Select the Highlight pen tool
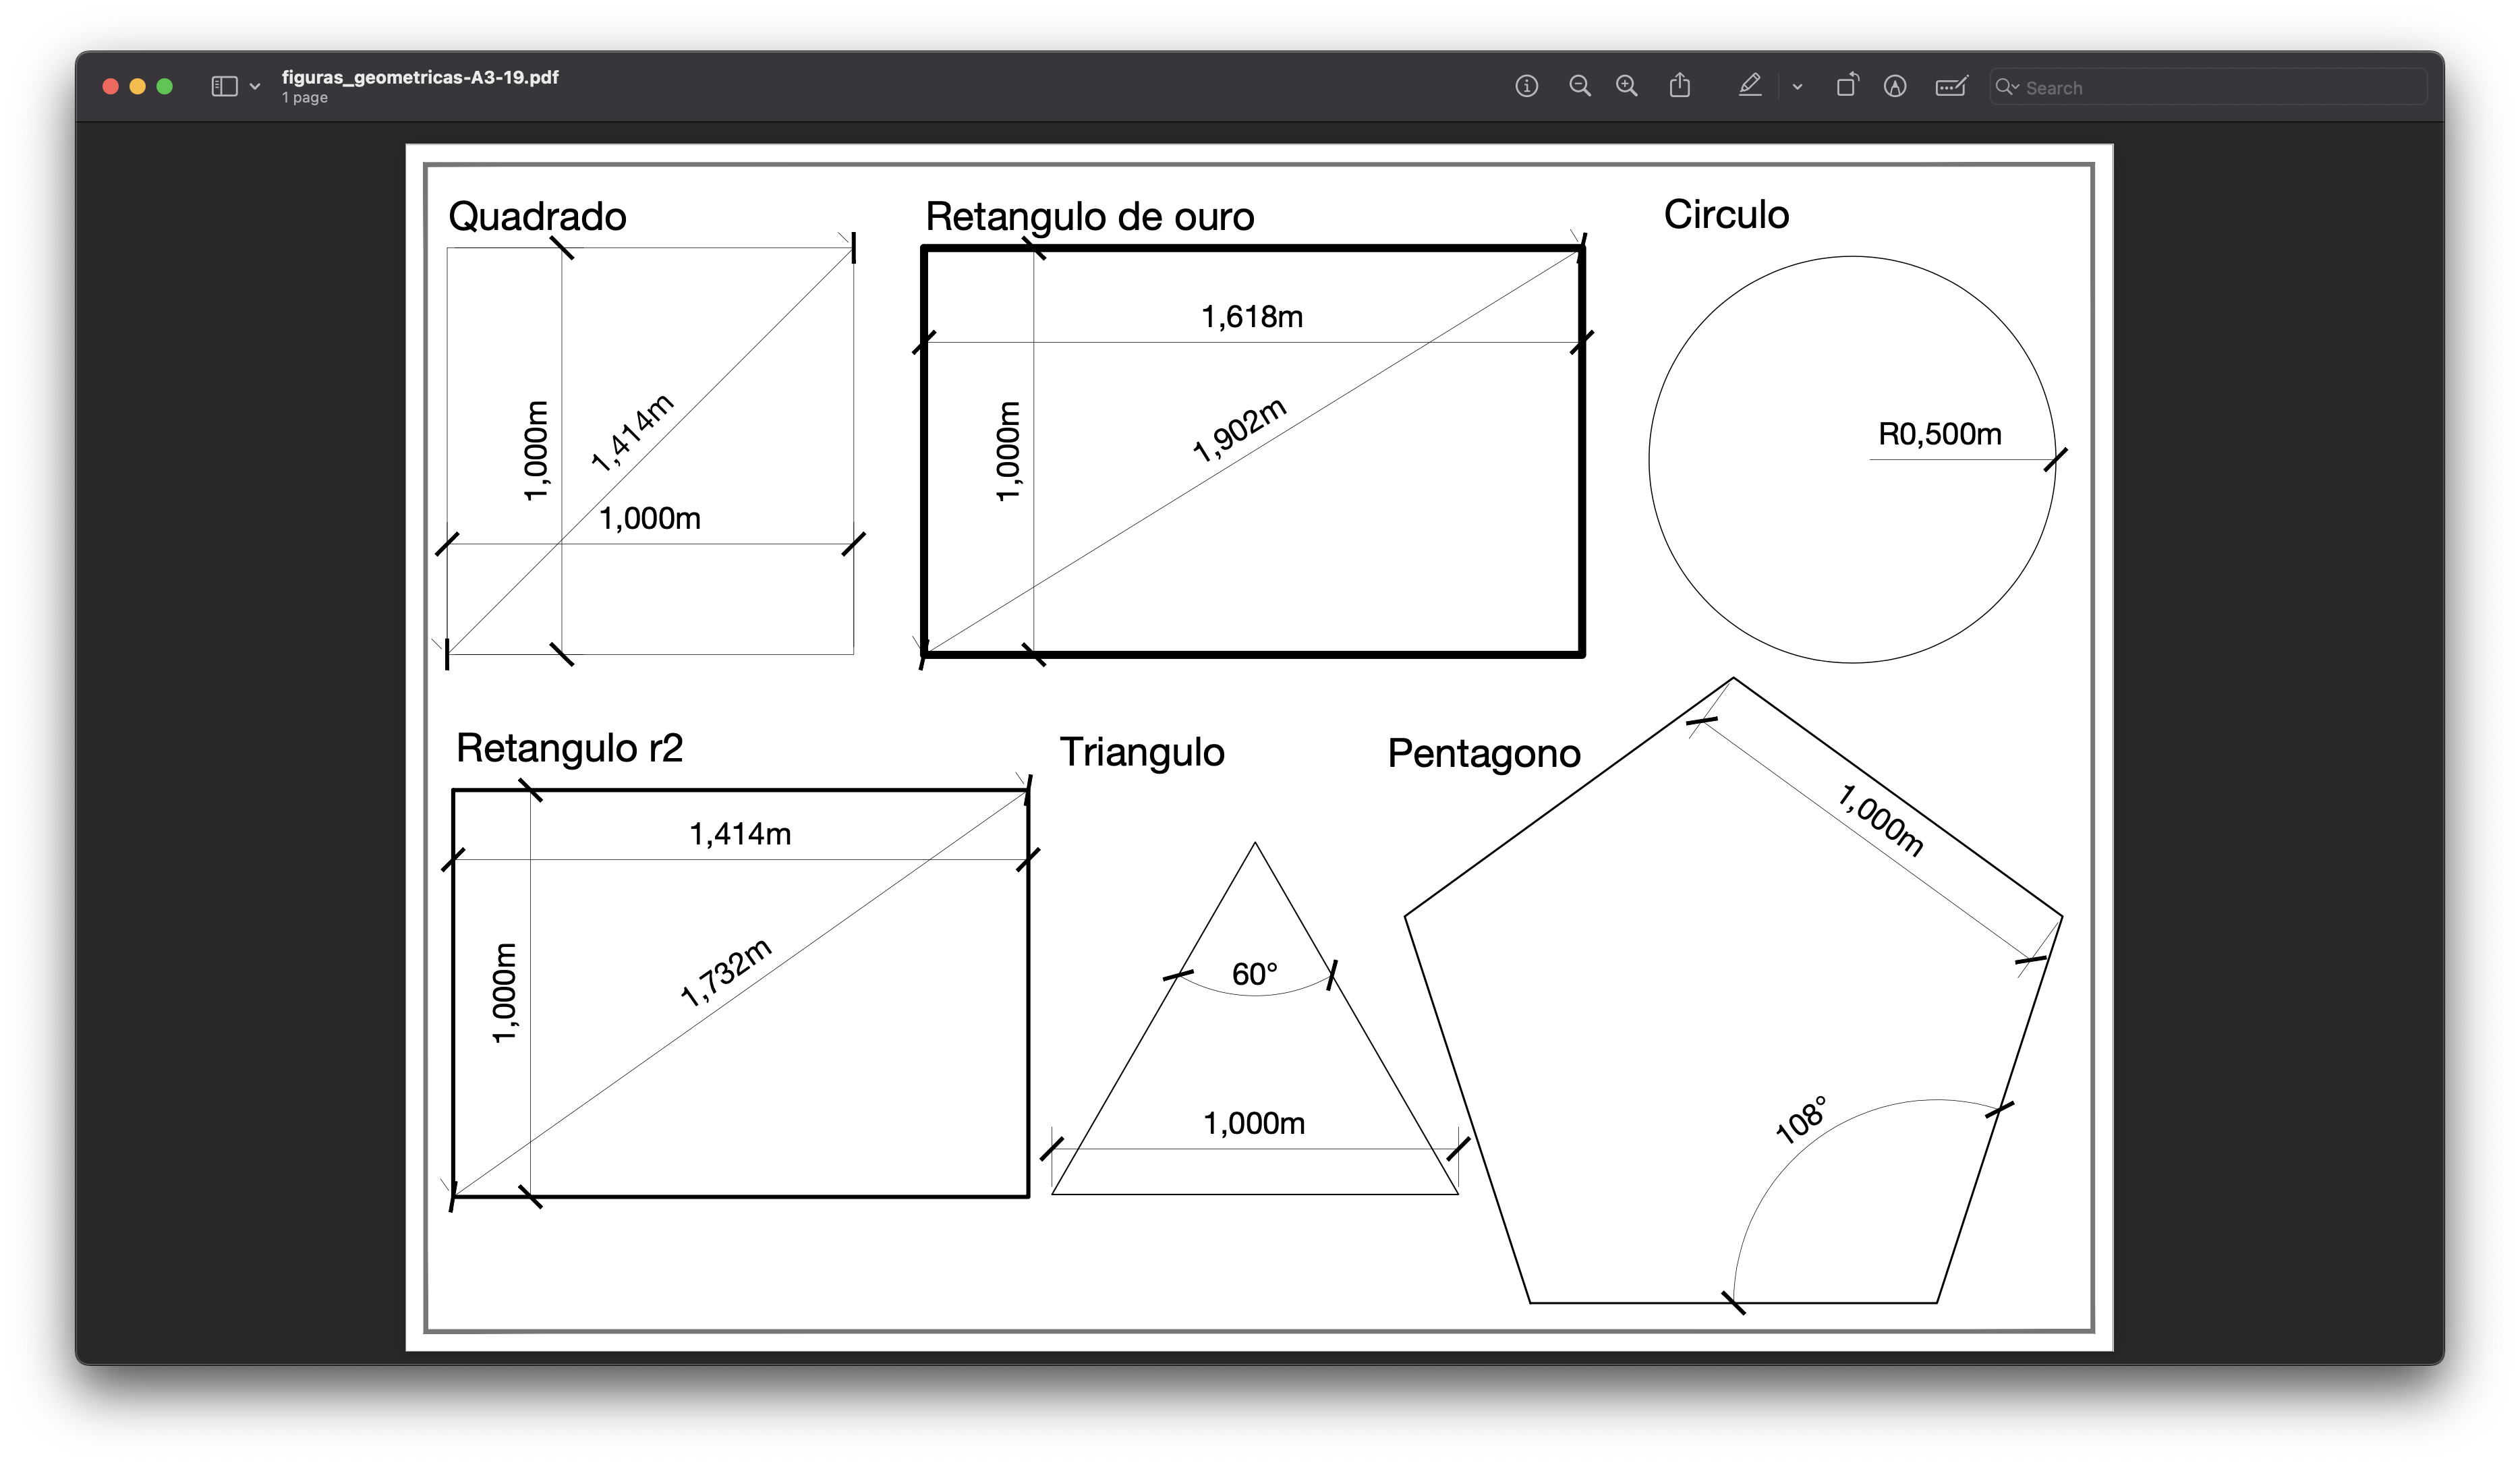 coord(1749,86)
